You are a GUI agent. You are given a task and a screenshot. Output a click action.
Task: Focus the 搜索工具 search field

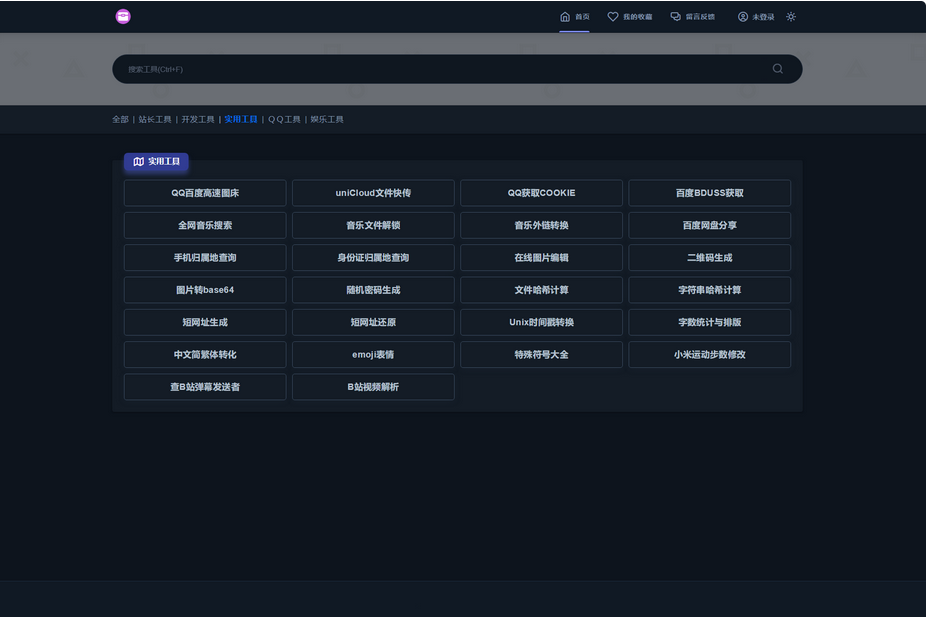click(457, 69)
